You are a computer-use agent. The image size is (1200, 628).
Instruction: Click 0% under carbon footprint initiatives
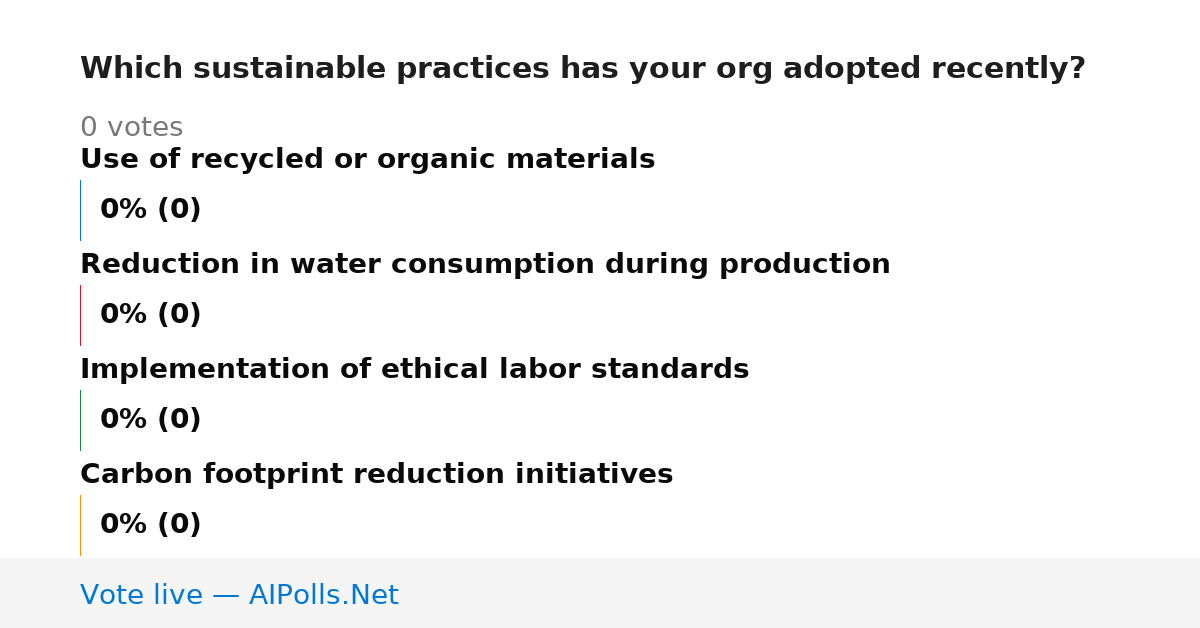tap(123, 525)
